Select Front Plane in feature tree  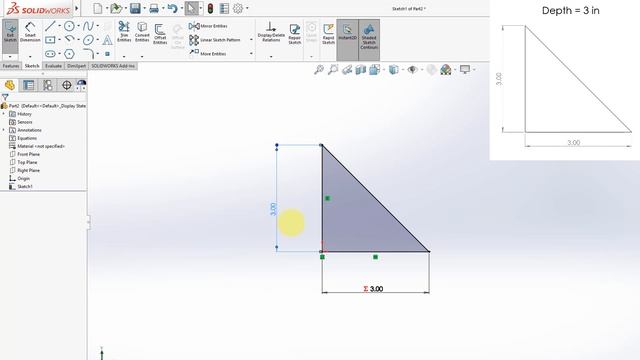pos(24,154)
